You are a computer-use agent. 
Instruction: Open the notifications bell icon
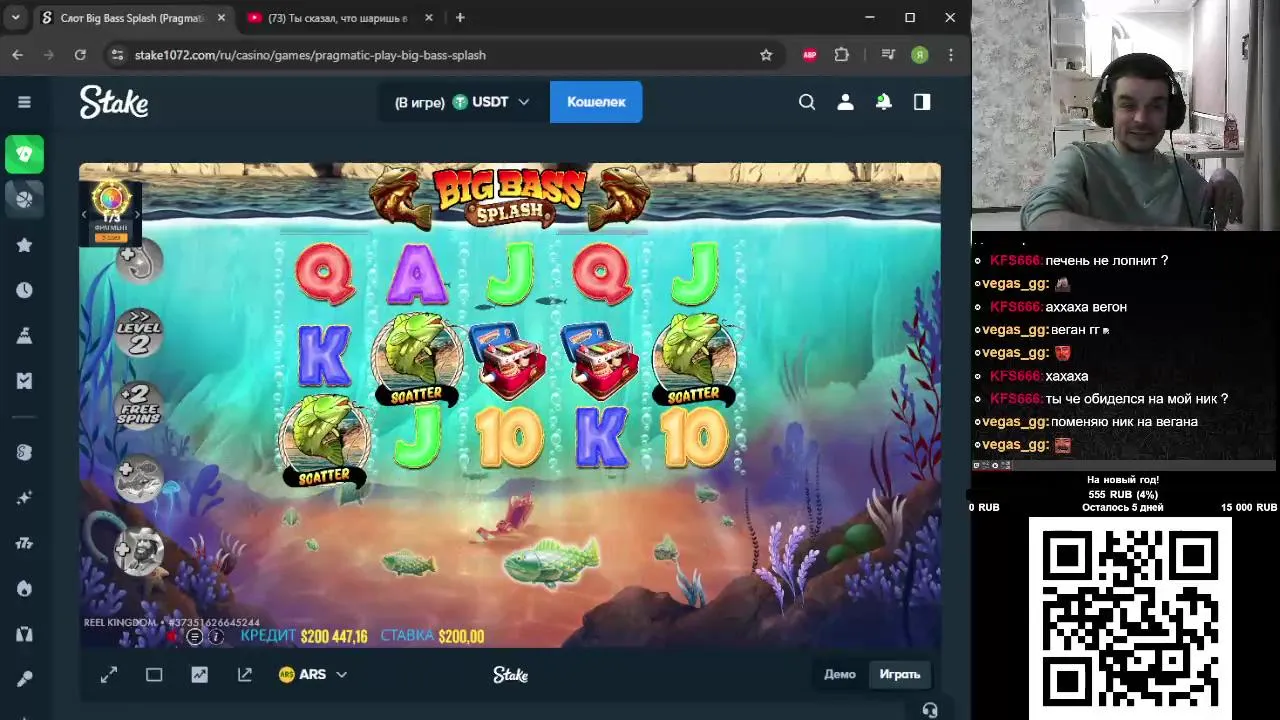(884, 102)
